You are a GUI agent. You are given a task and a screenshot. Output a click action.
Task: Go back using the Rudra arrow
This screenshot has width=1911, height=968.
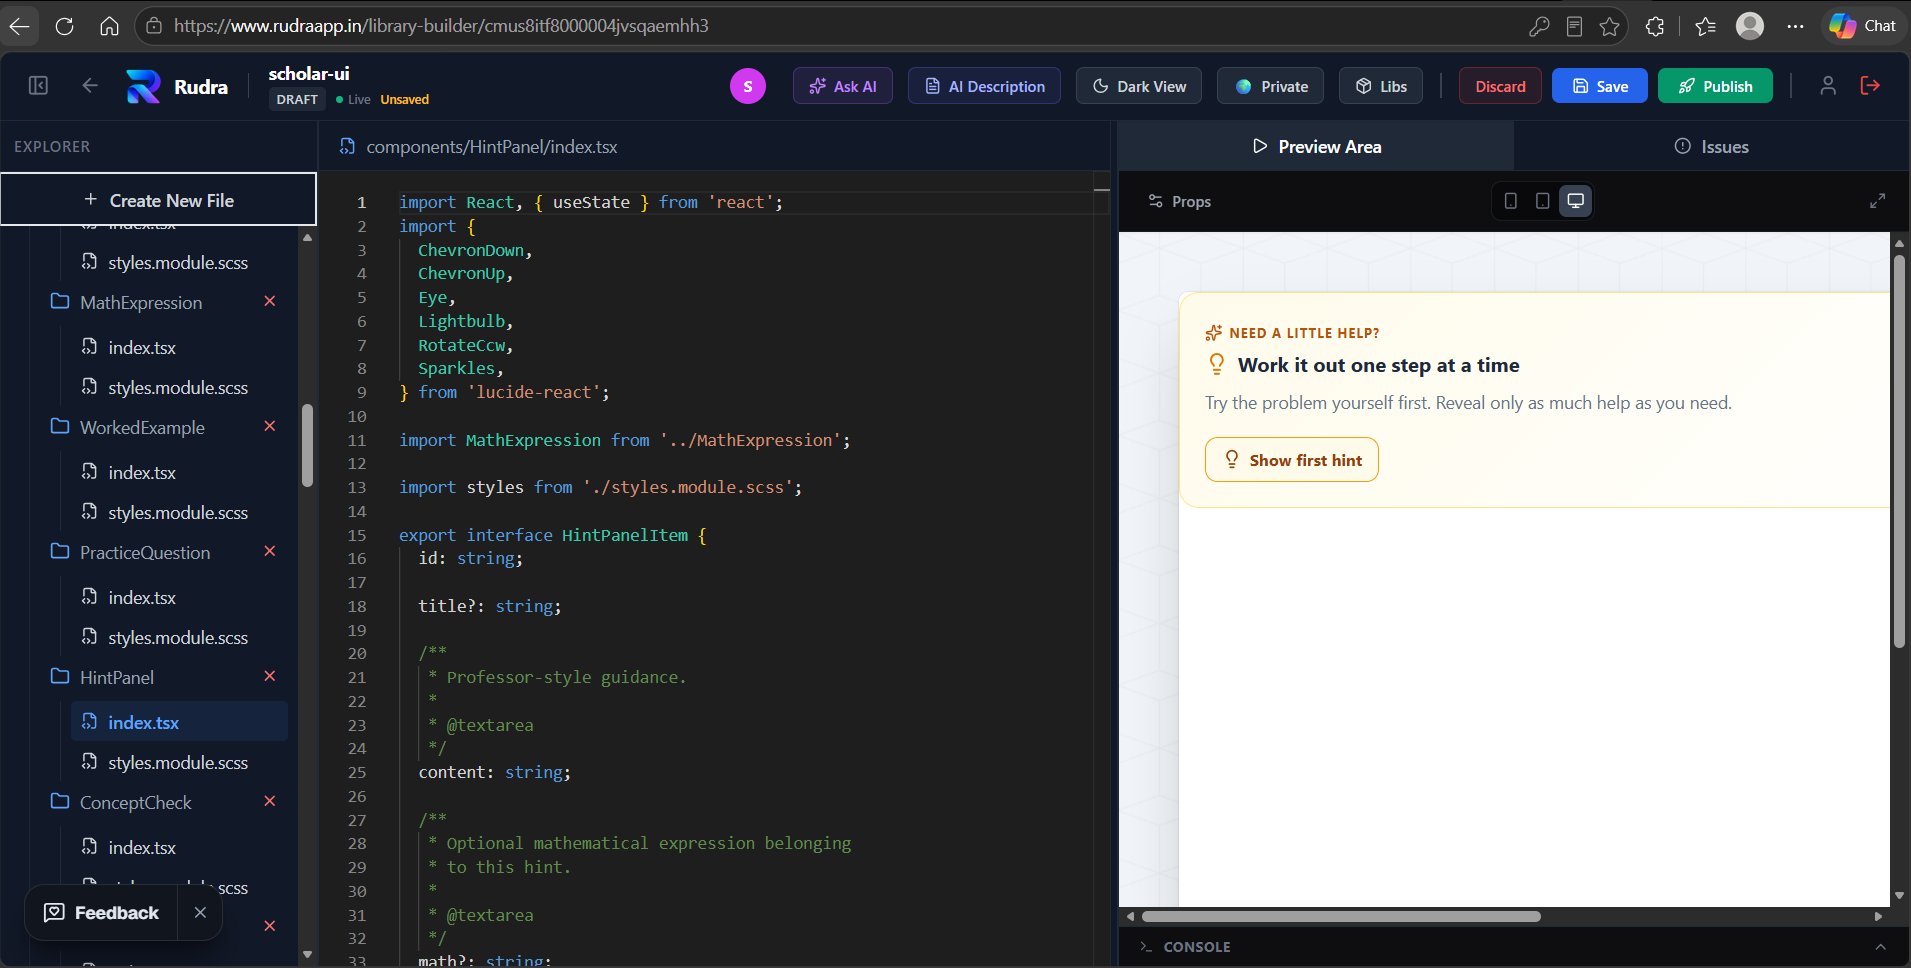point(90,86)
